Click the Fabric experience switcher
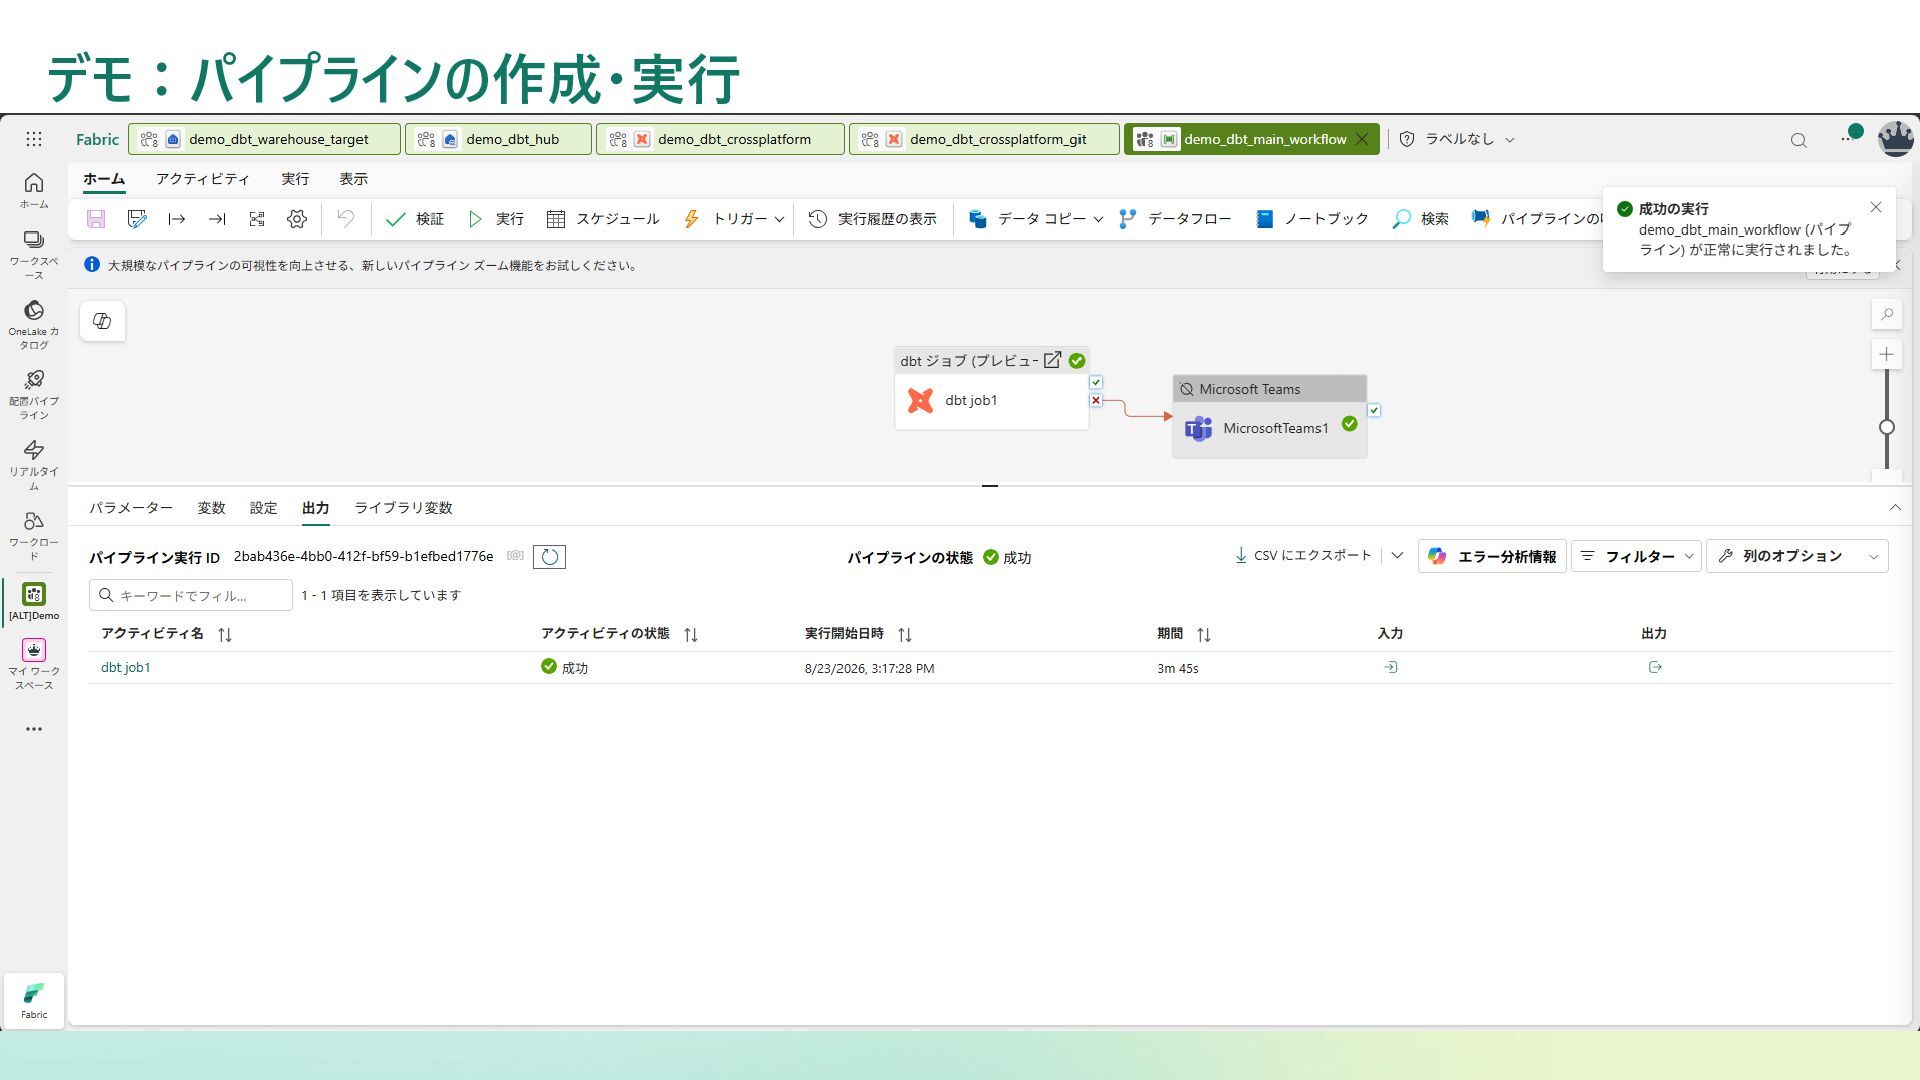The image size is (1920, 1080). 34,1000
